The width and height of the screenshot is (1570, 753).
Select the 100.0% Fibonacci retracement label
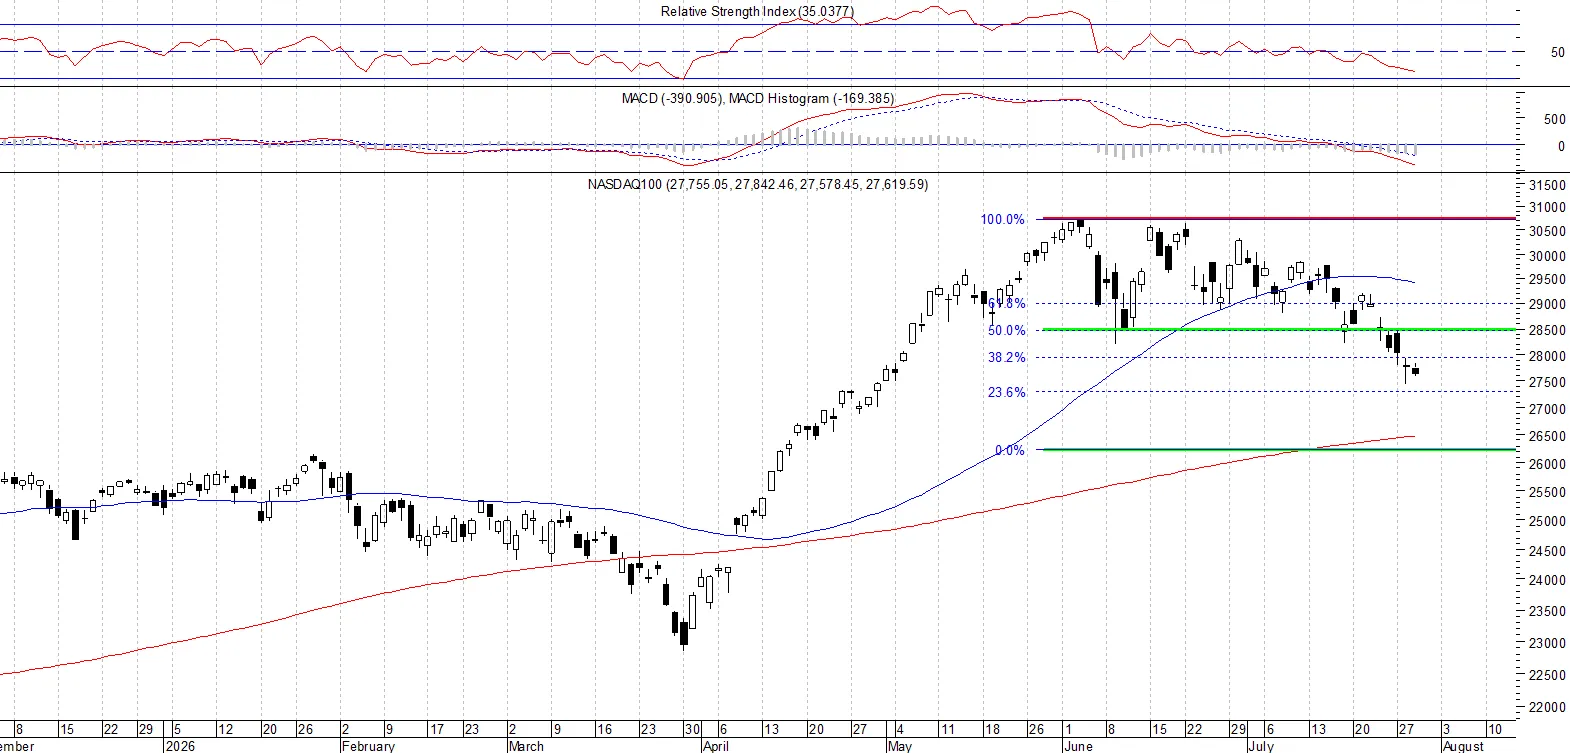1003,219
